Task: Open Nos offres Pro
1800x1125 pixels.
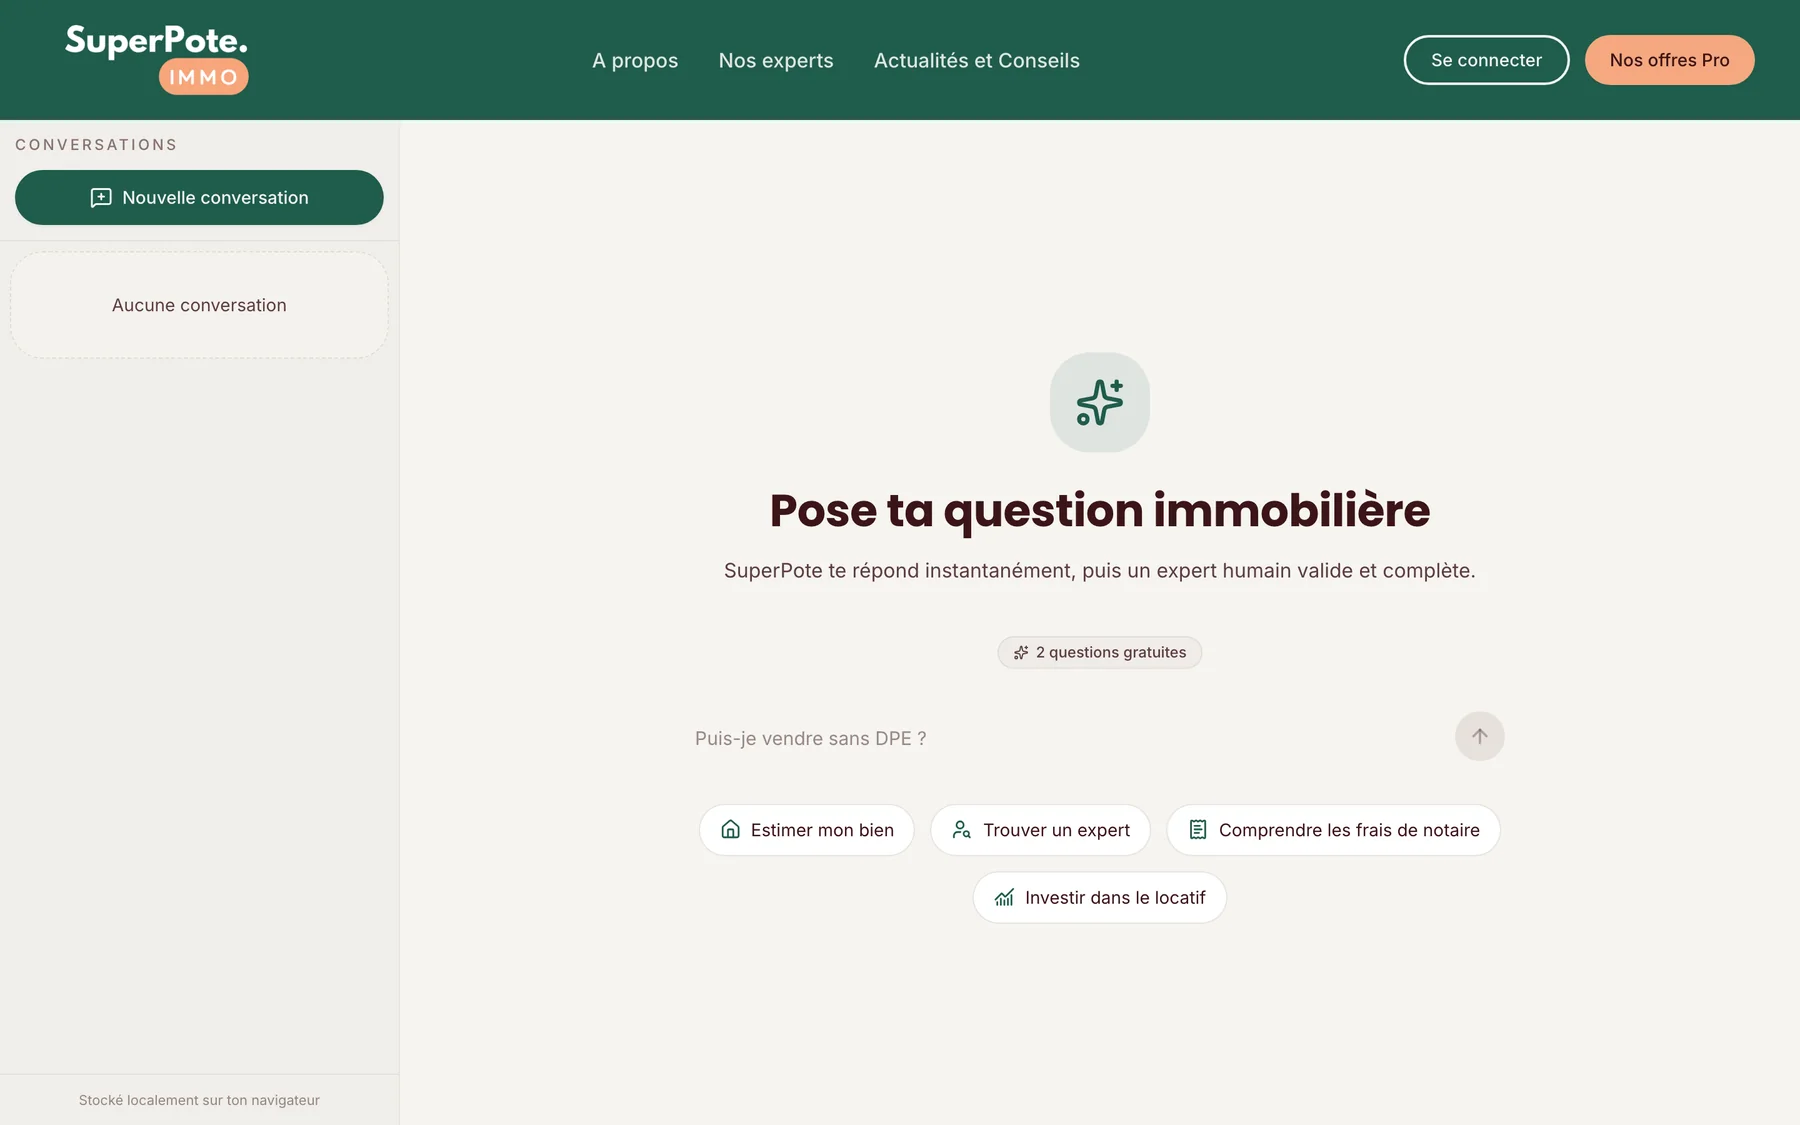Action: pos(1669,60)
